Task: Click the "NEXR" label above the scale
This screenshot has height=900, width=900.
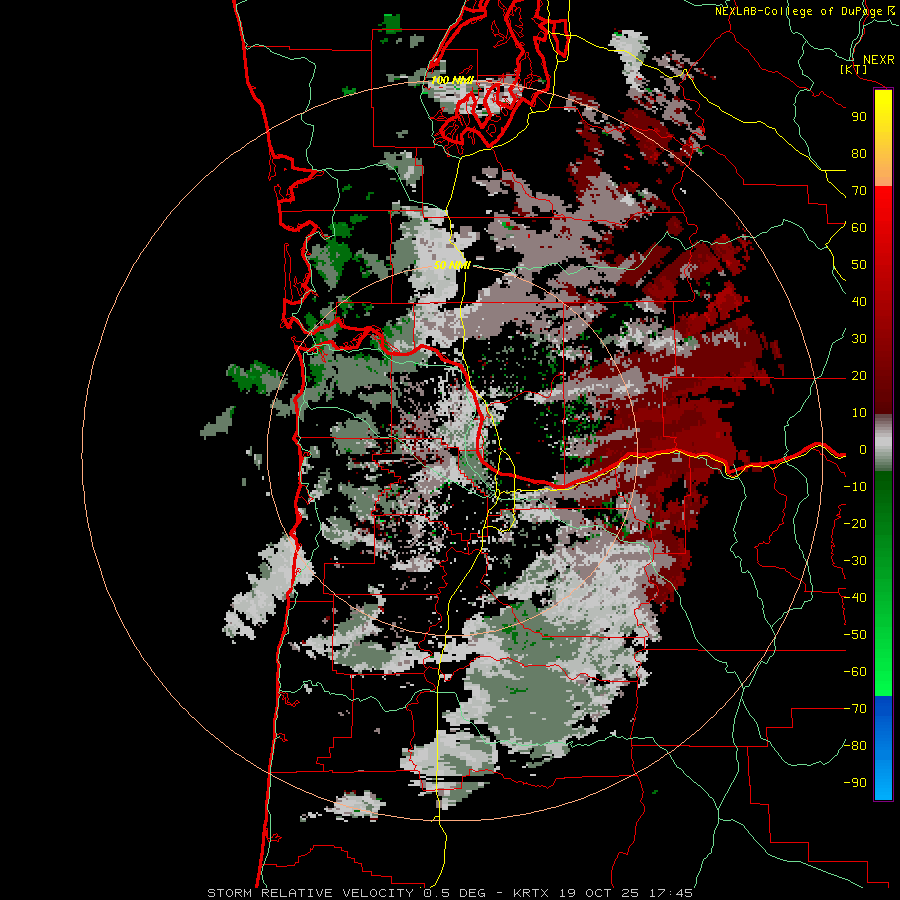Action: (879, 60)
